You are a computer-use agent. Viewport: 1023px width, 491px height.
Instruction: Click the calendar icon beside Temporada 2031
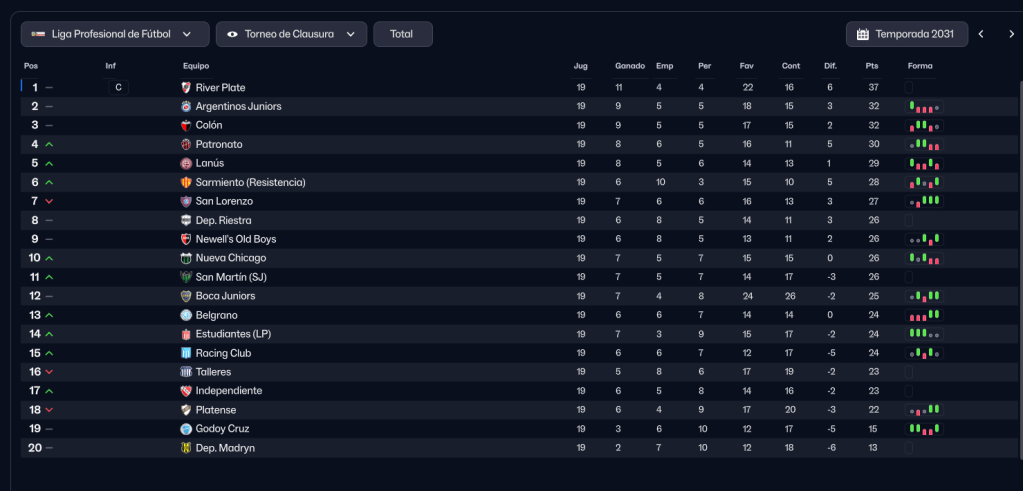(x=863, y=34)
